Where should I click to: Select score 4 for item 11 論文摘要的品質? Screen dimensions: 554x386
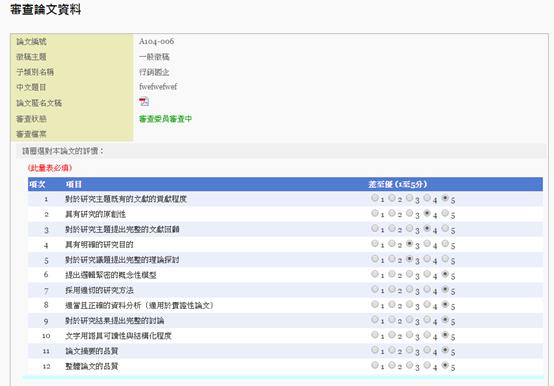pos(427,350)
